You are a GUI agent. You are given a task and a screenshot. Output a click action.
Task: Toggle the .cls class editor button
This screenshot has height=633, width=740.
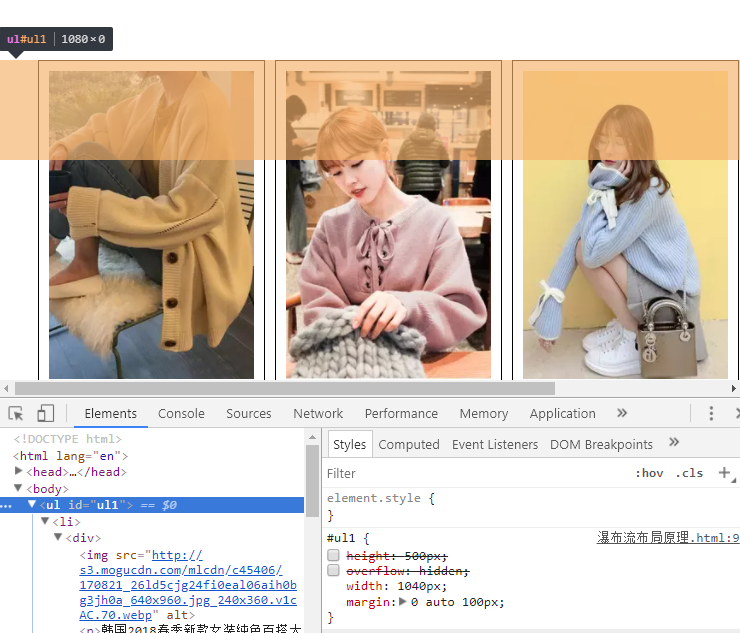point(690,473)
